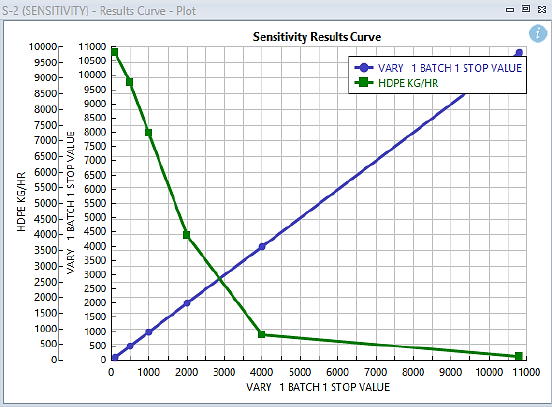Select green data point at x 4000
552x407 pixels.
click(262, 334)
